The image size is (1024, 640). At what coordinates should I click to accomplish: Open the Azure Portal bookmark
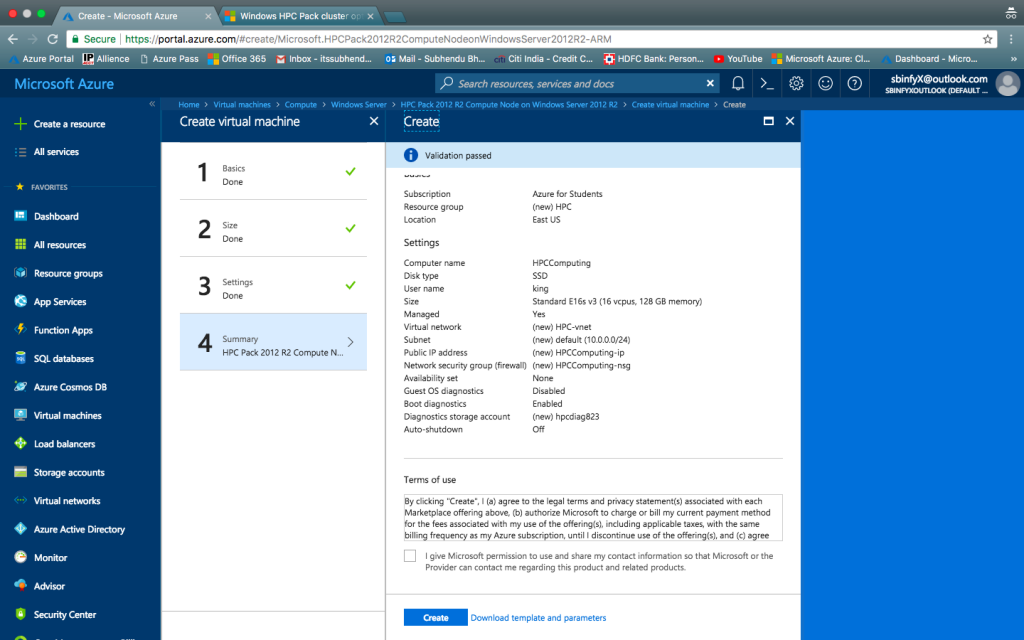[x=41, y=59]
